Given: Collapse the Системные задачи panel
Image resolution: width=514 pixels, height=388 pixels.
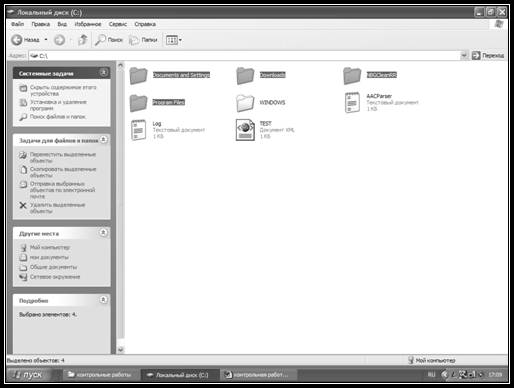Looking at the screenshot, I should pyautogui.click(x=103, y=72).
